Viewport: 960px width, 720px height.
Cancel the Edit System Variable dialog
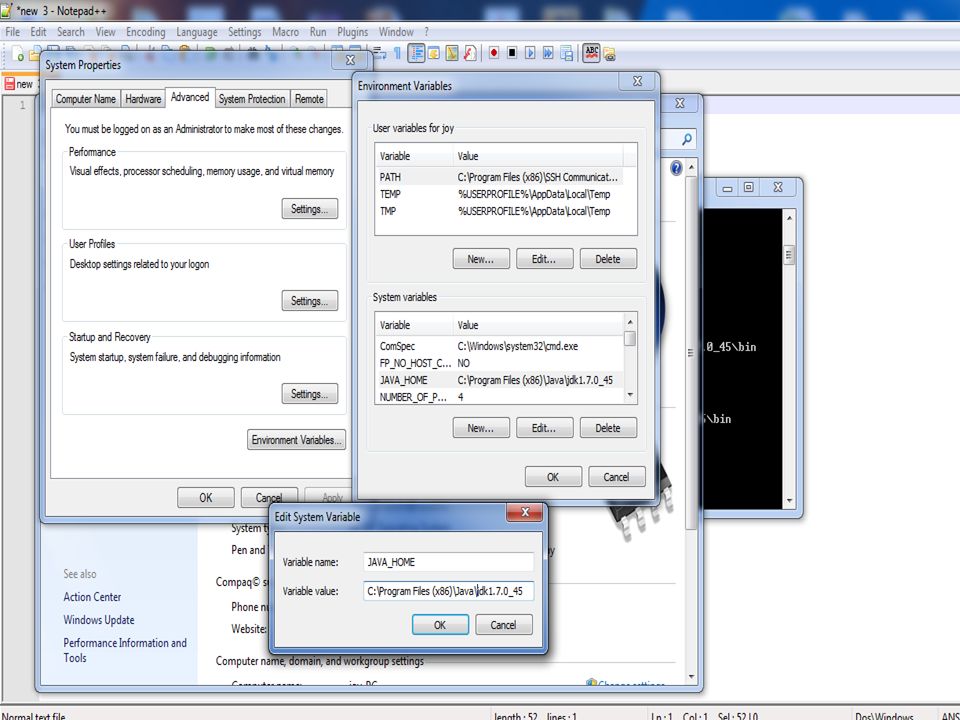point(504,625)
